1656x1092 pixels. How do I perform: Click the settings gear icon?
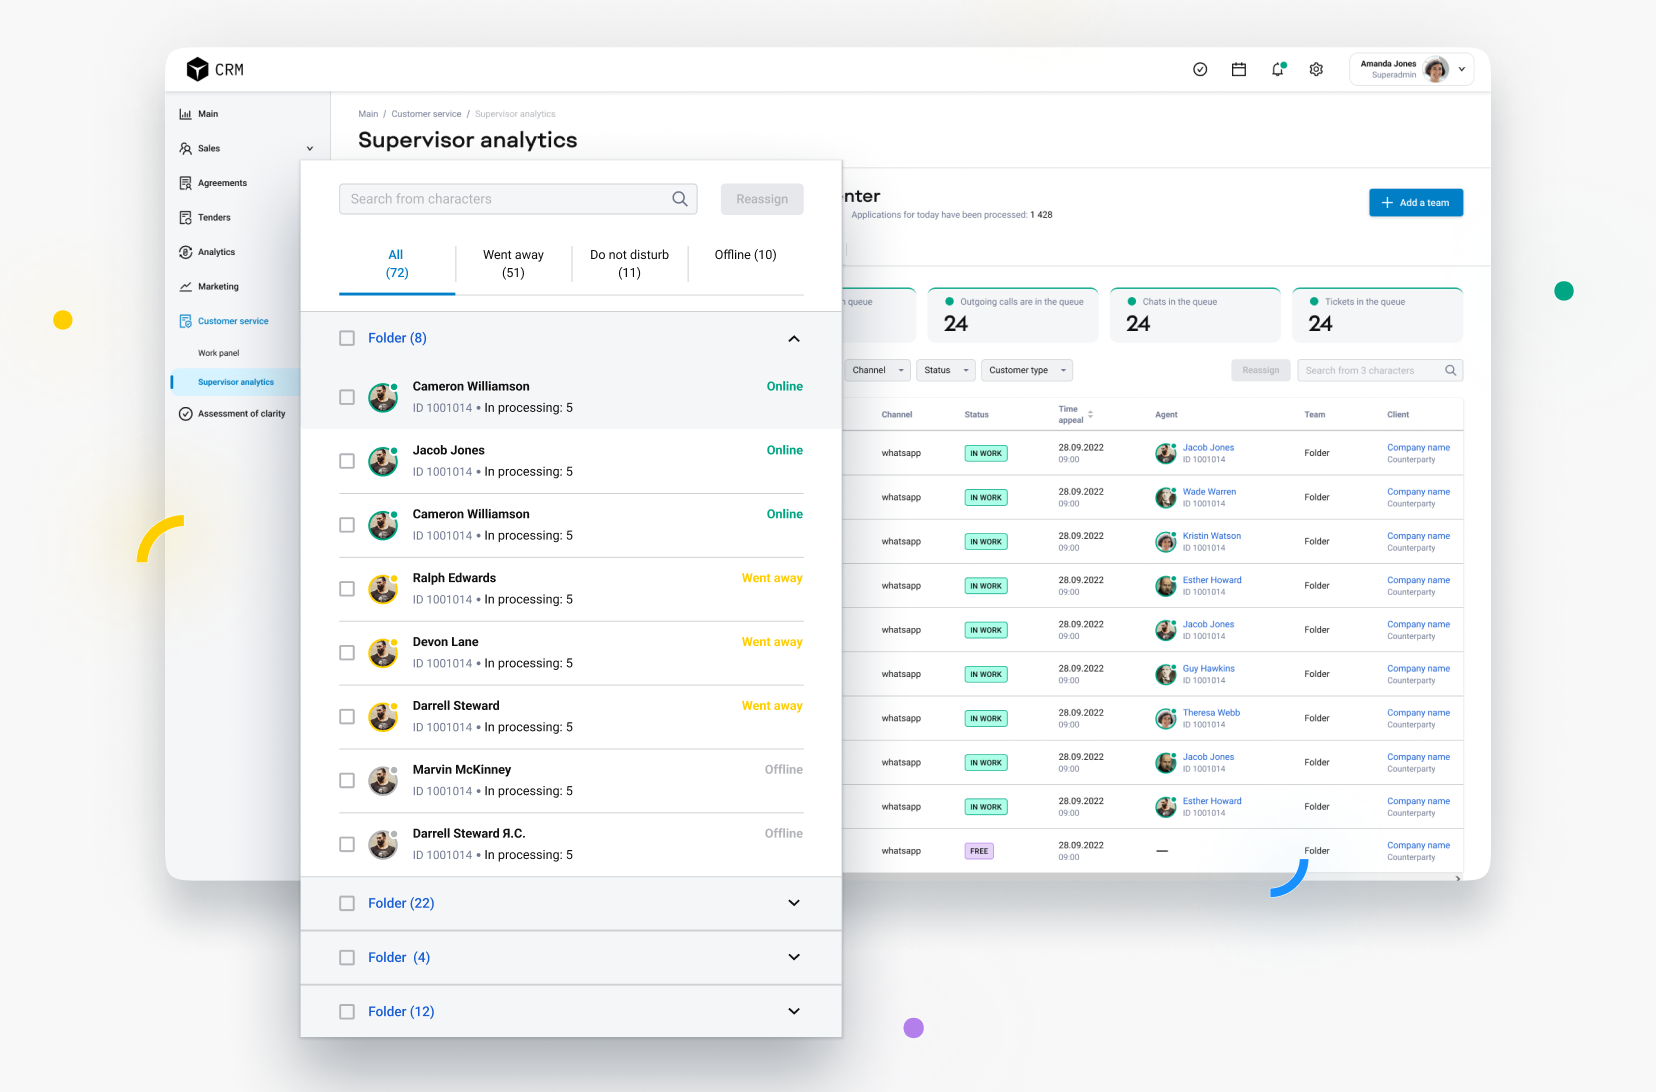click(x=1316, y=69)
